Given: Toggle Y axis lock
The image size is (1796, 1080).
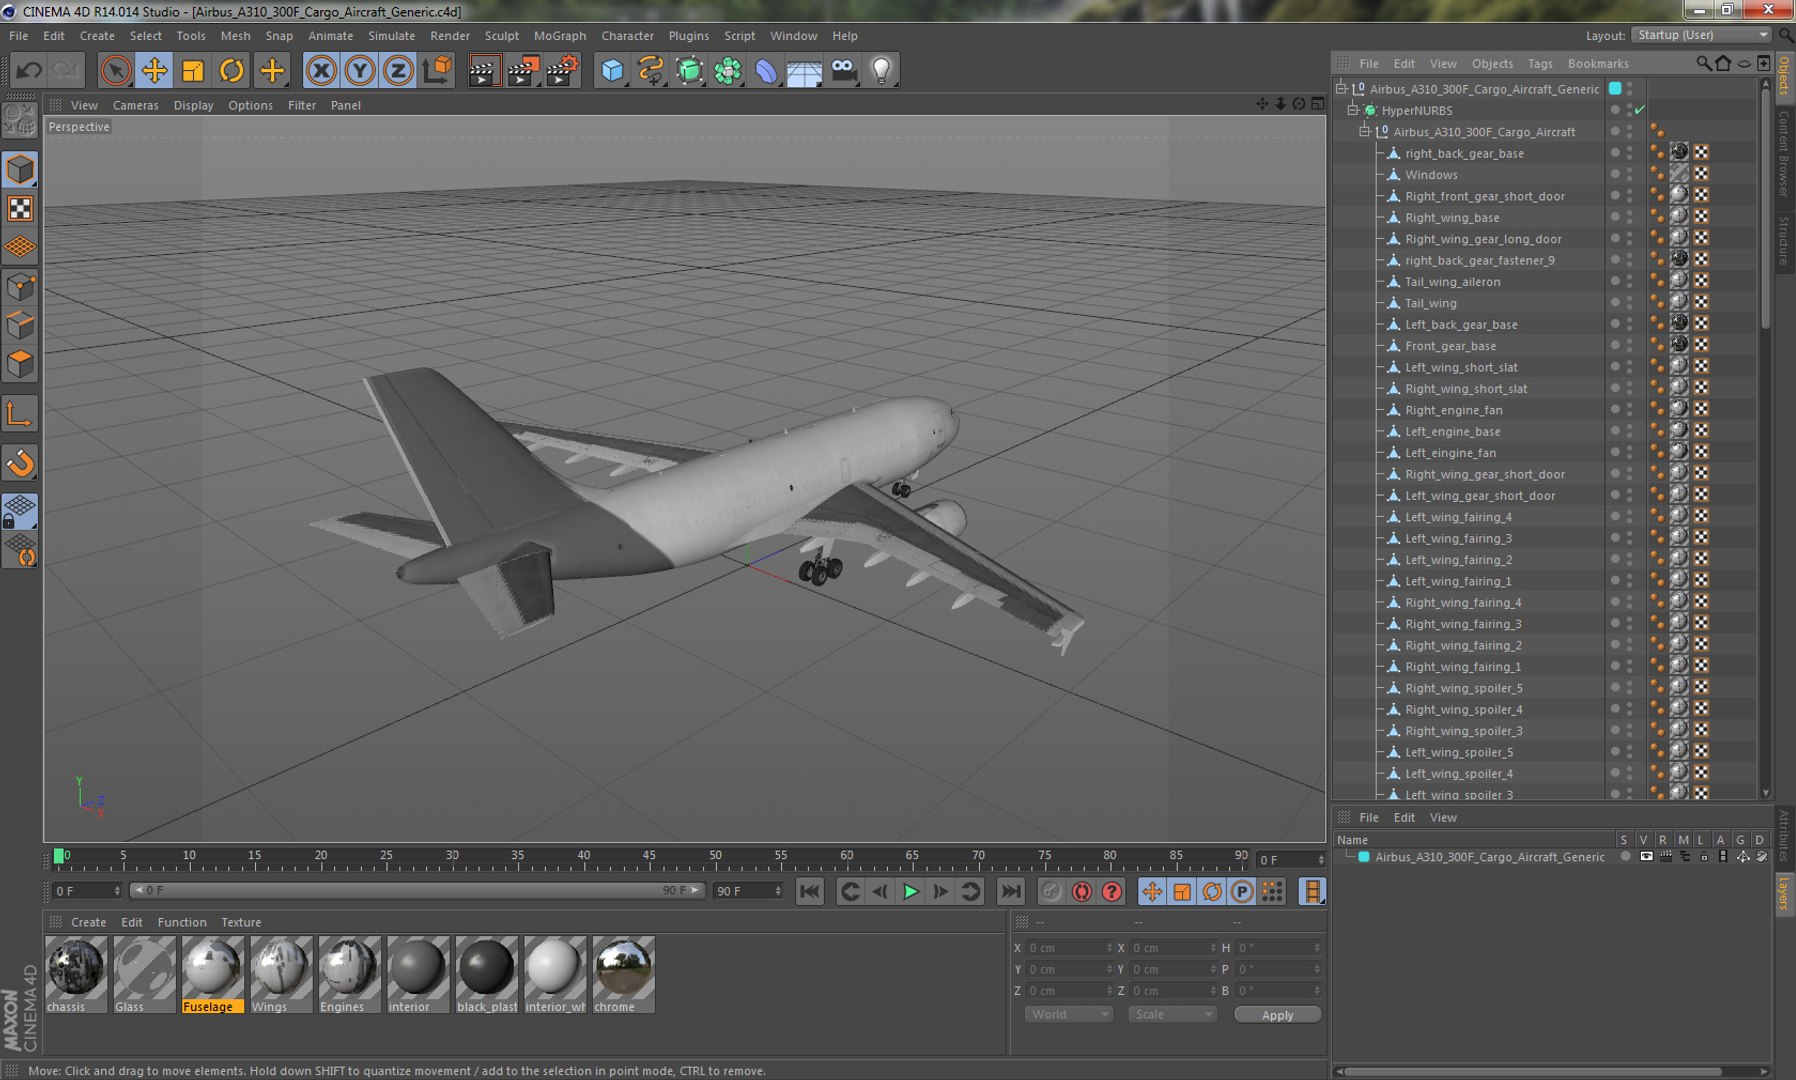Looking at the screenshot, I should [x=360, y=70].
